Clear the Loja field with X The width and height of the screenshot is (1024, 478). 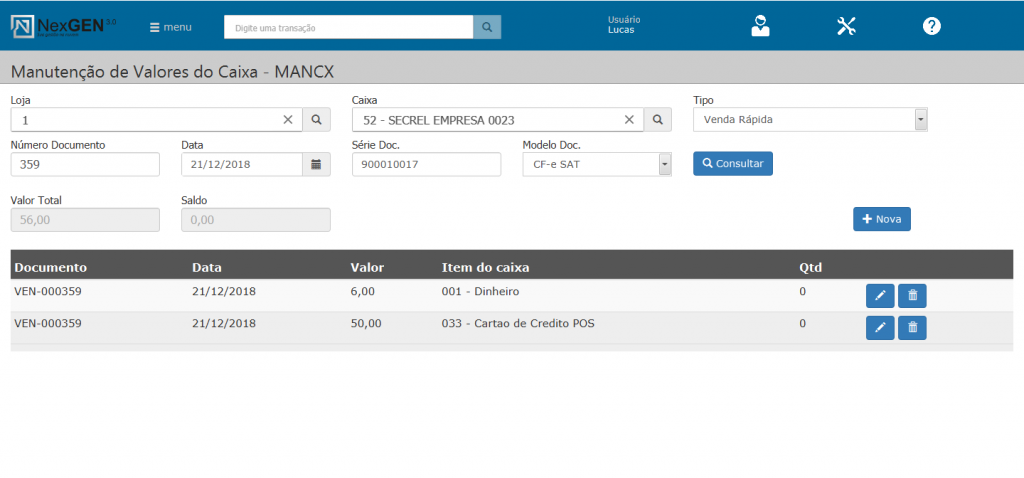pos(288,120)
